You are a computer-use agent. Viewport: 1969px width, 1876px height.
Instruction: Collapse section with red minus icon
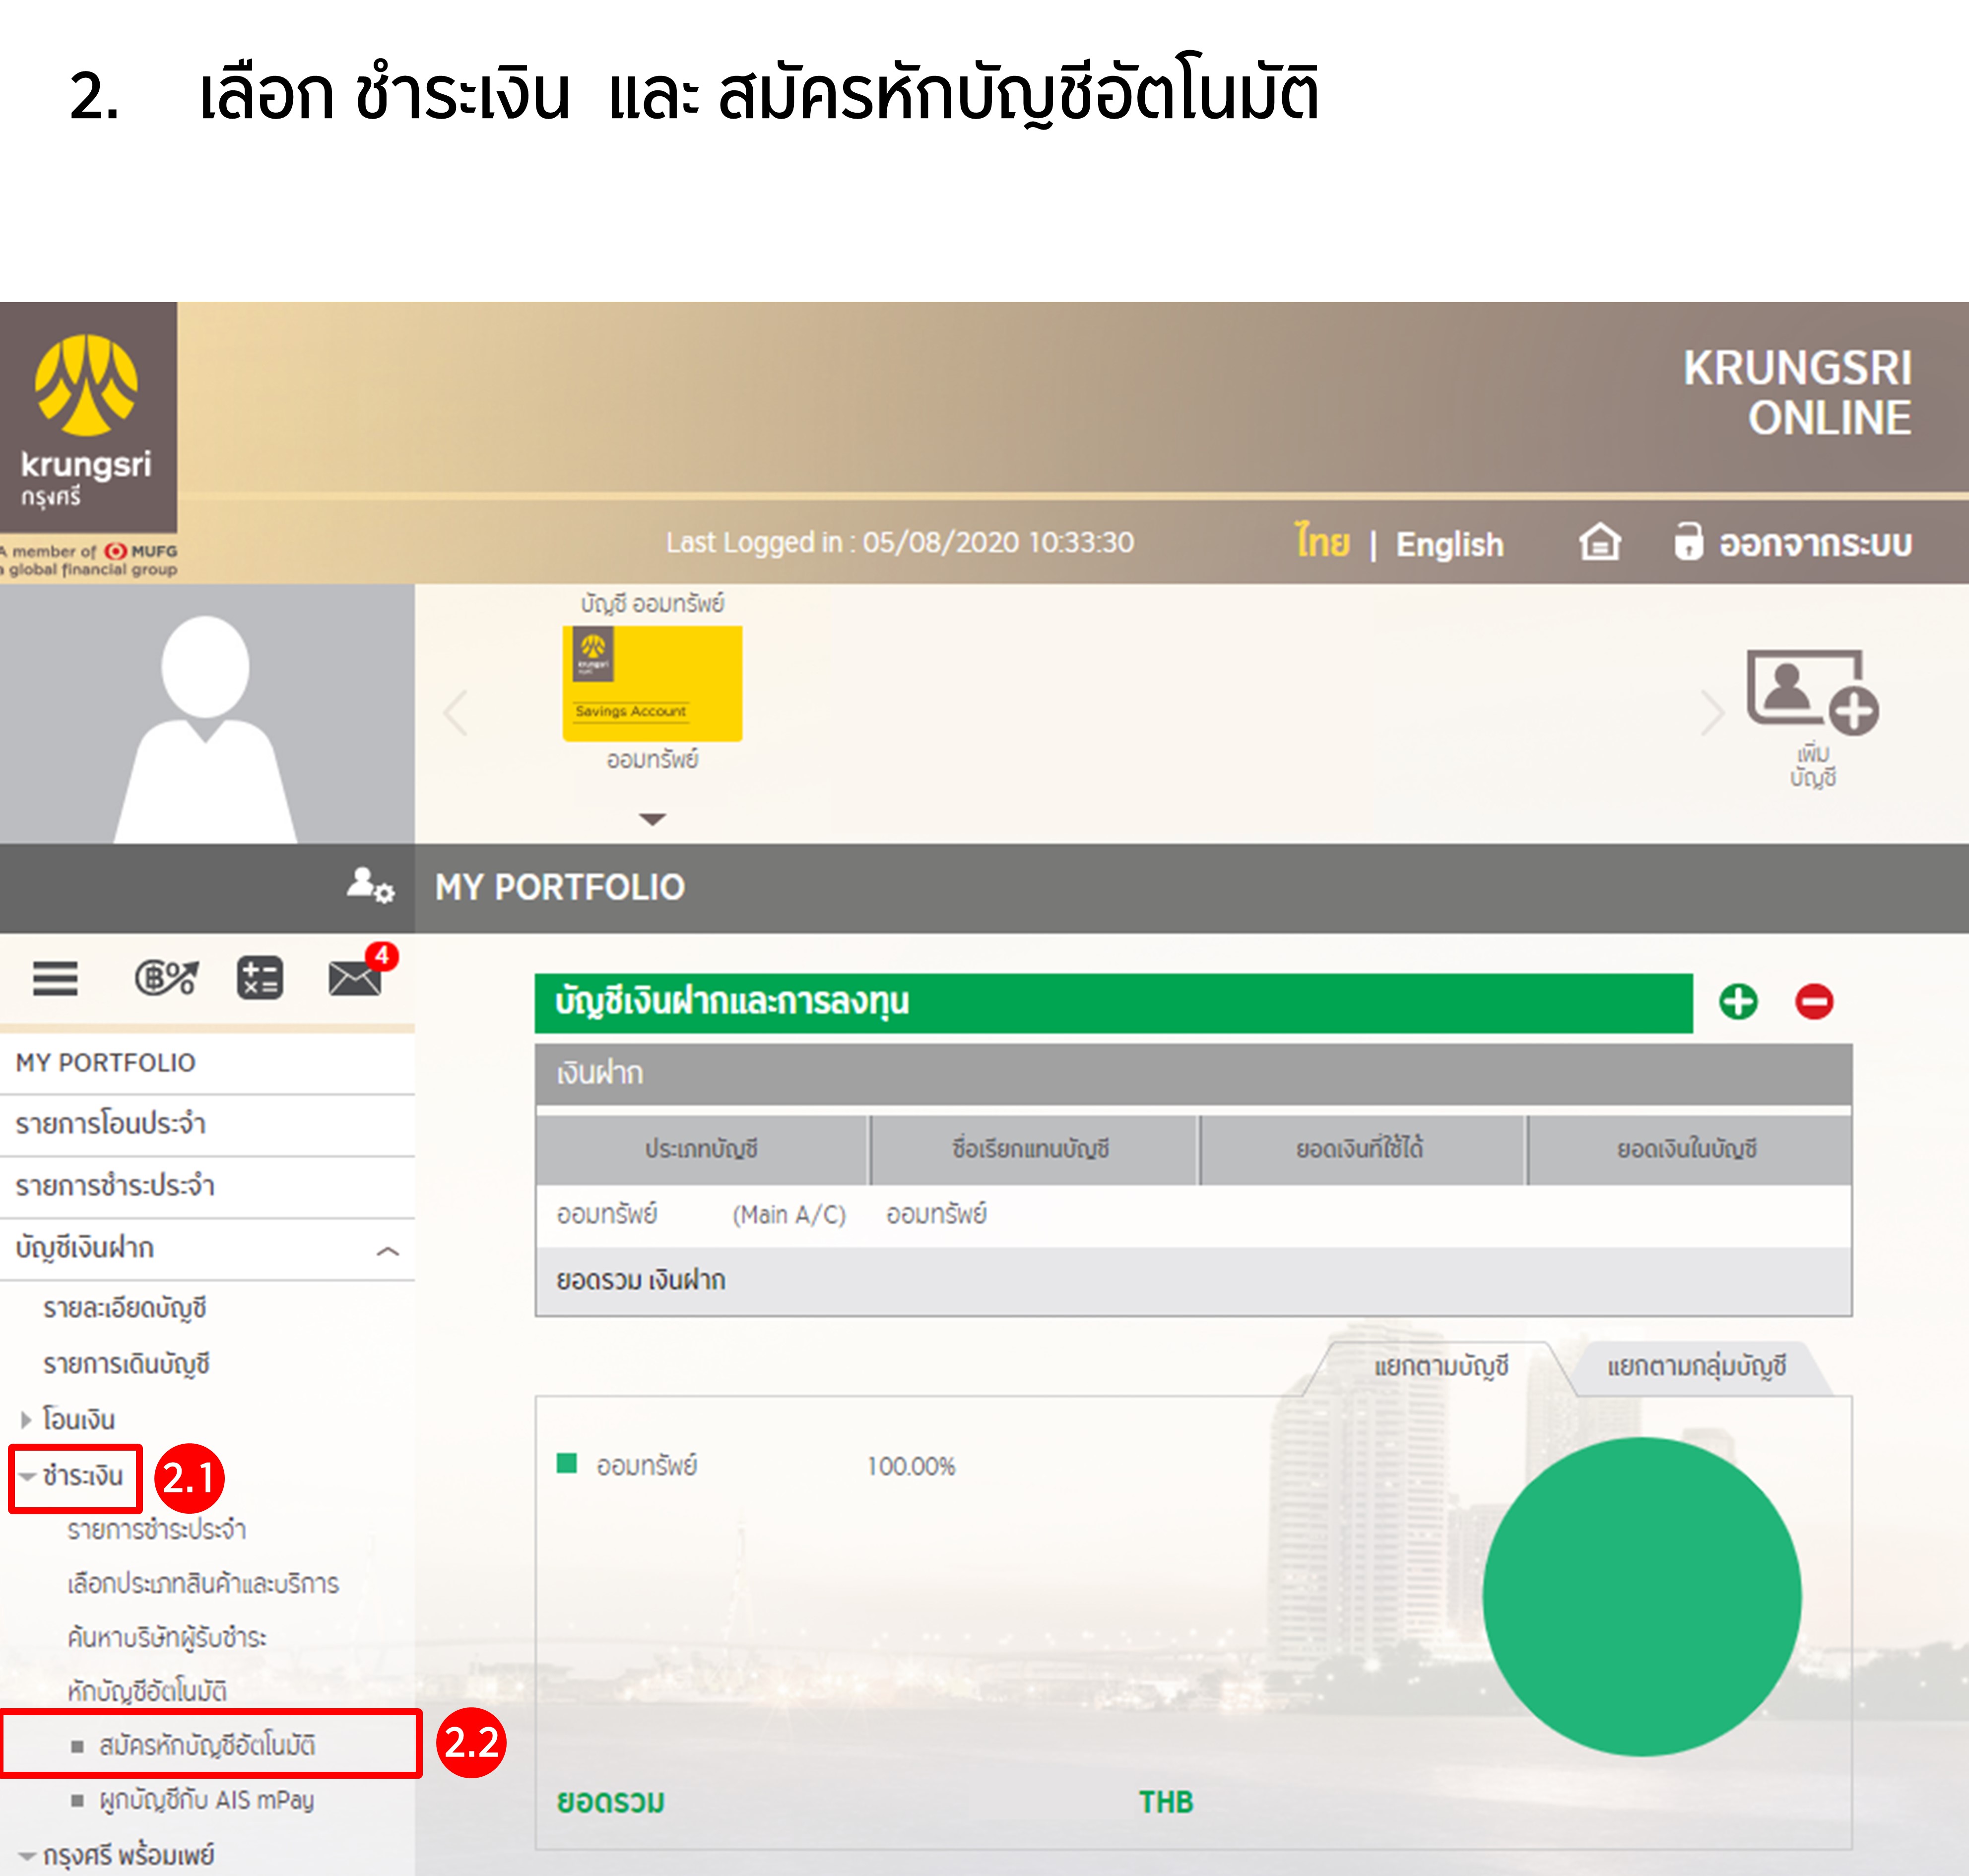1814,1001
